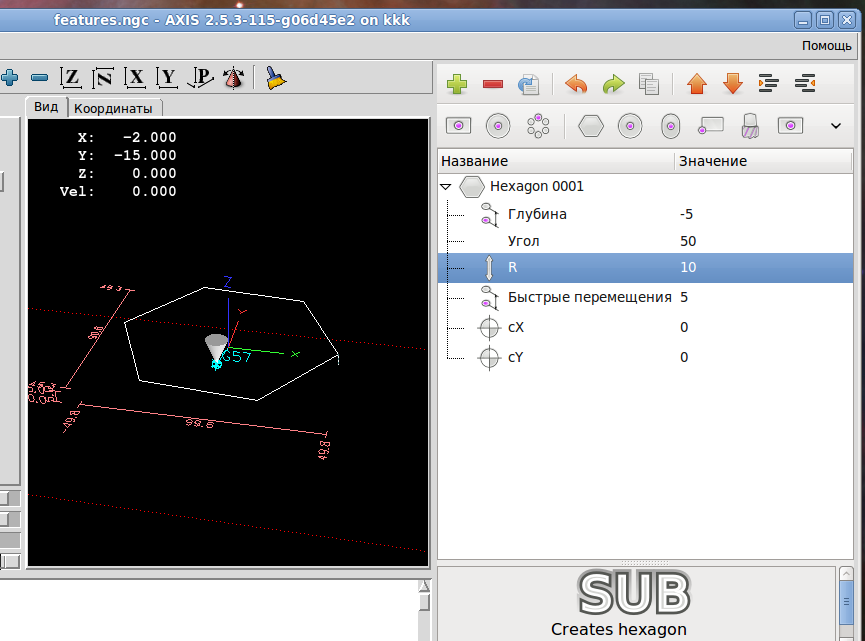Click last rectangle feature toolbar icon

coord(791,126)
